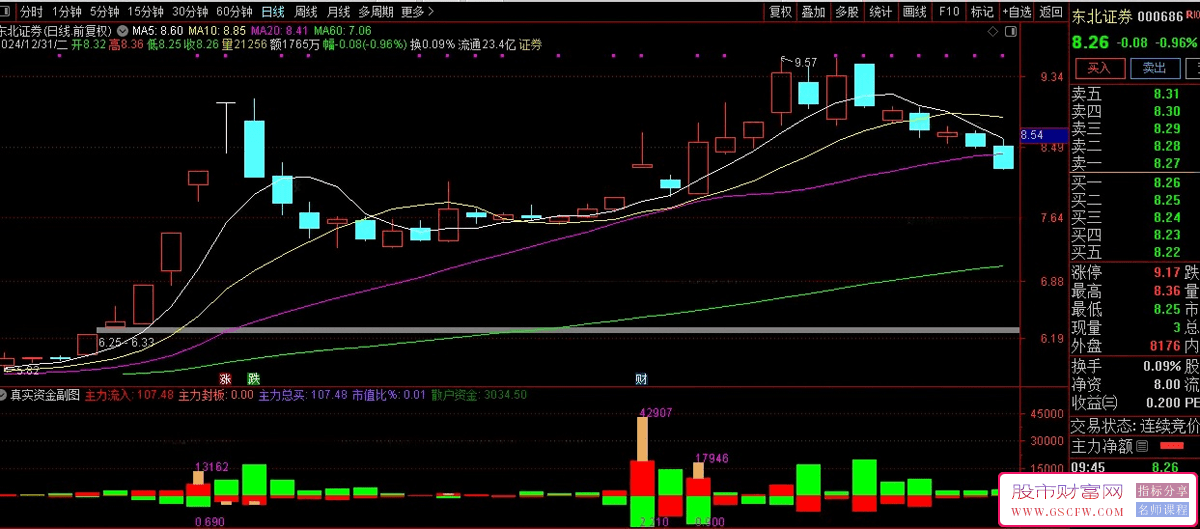
Task: Click the 标记 mark button
Action: 982,12
